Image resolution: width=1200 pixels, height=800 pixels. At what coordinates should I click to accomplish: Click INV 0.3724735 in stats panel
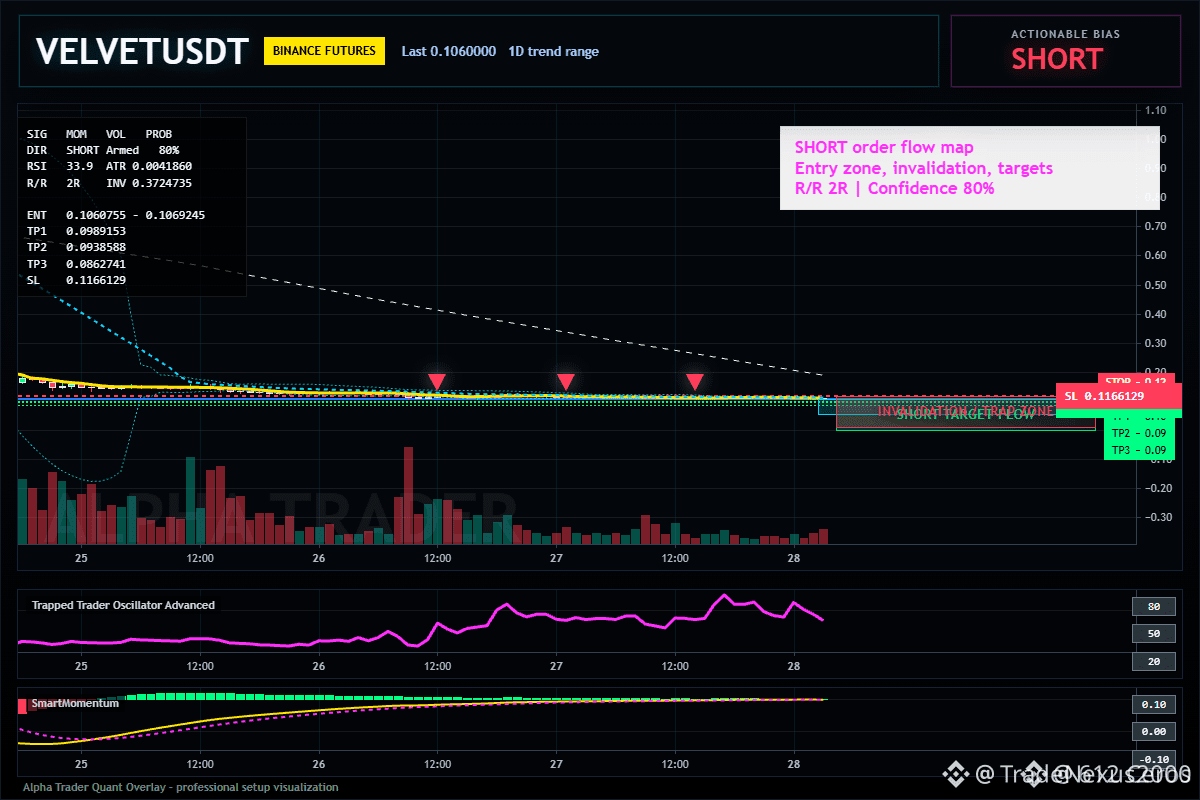pos(149,183)
